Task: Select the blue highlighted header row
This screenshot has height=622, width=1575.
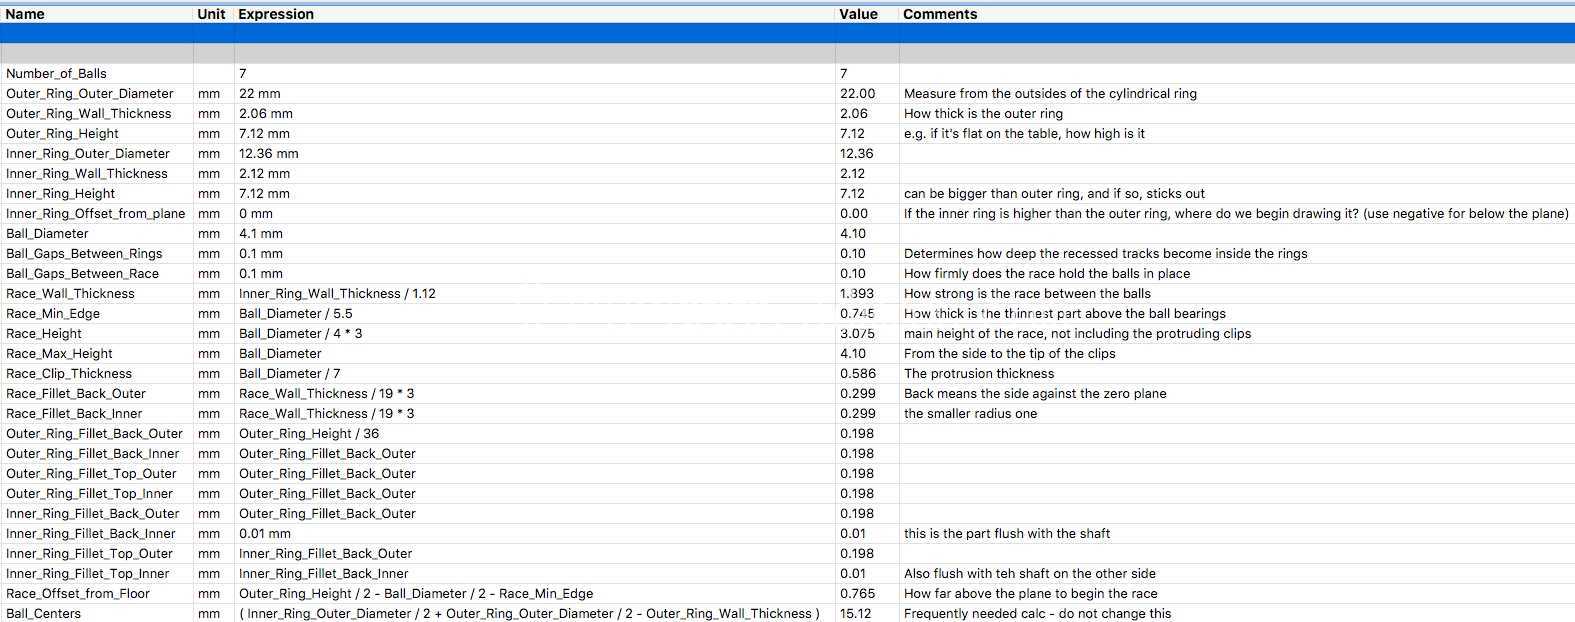Action: (x=787, y=33)
